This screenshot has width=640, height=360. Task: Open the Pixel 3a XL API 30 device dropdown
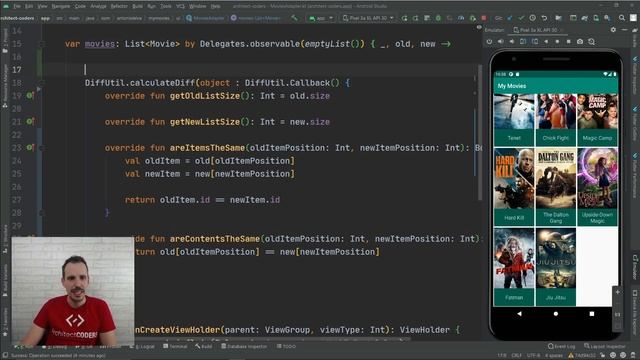[368, 18]
